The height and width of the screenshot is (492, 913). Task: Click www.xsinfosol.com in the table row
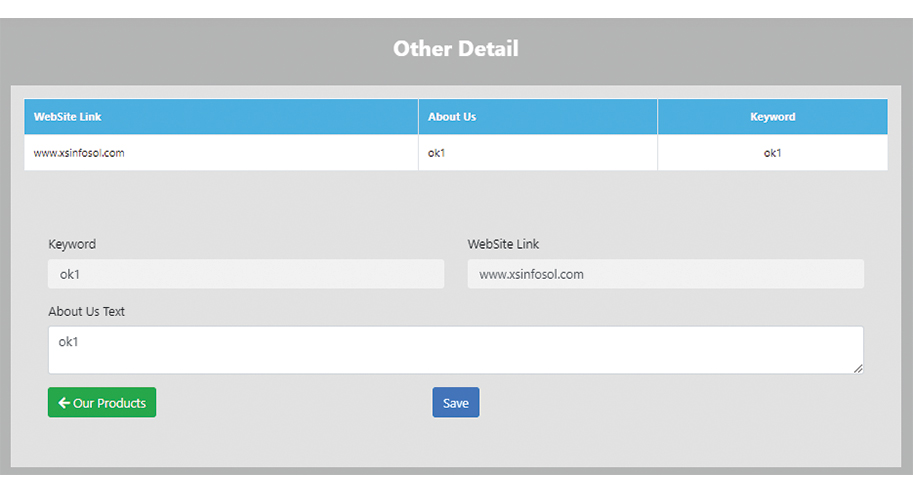point(79,153)
